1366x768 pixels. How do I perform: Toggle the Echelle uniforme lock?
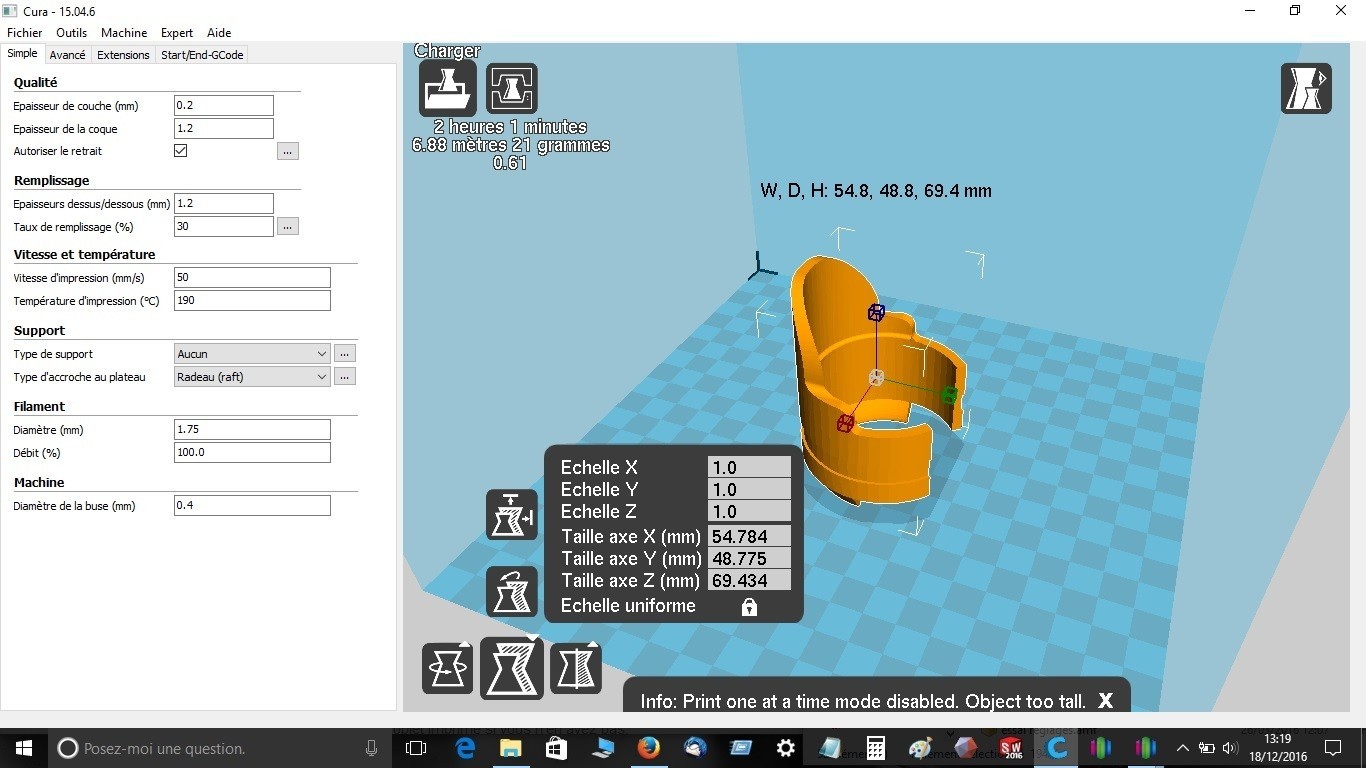[x=749, y=607]
